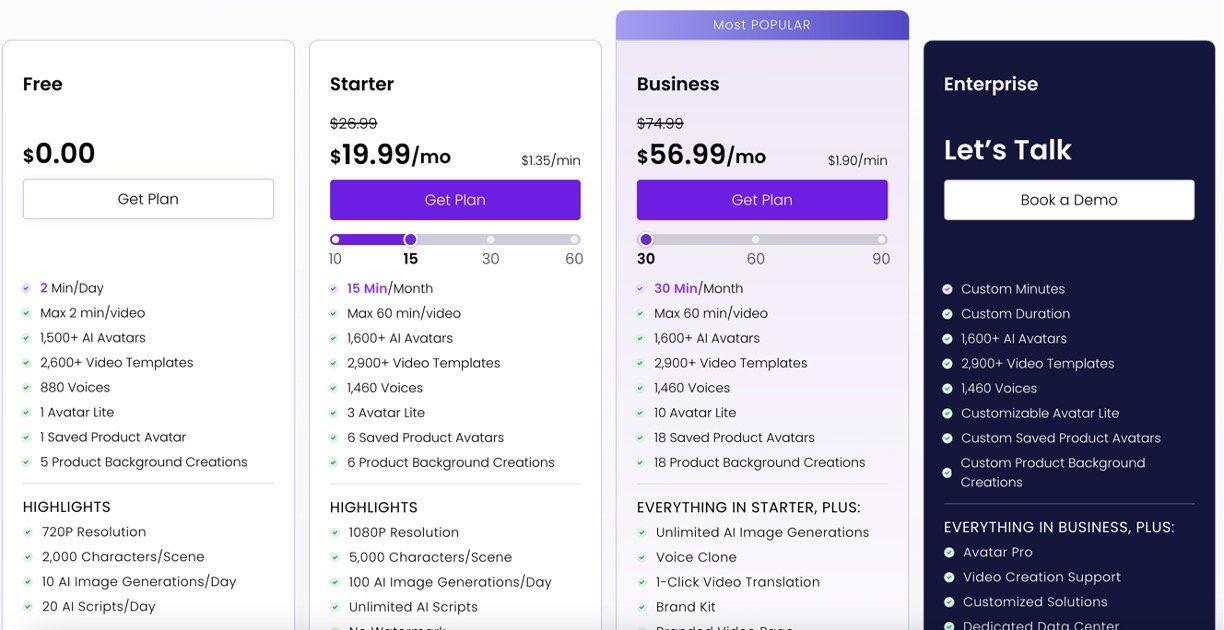Click check icon beside 720P Resolution
Screen dimensions: 1224x630
pyautogui.click(x=27, y=533)
